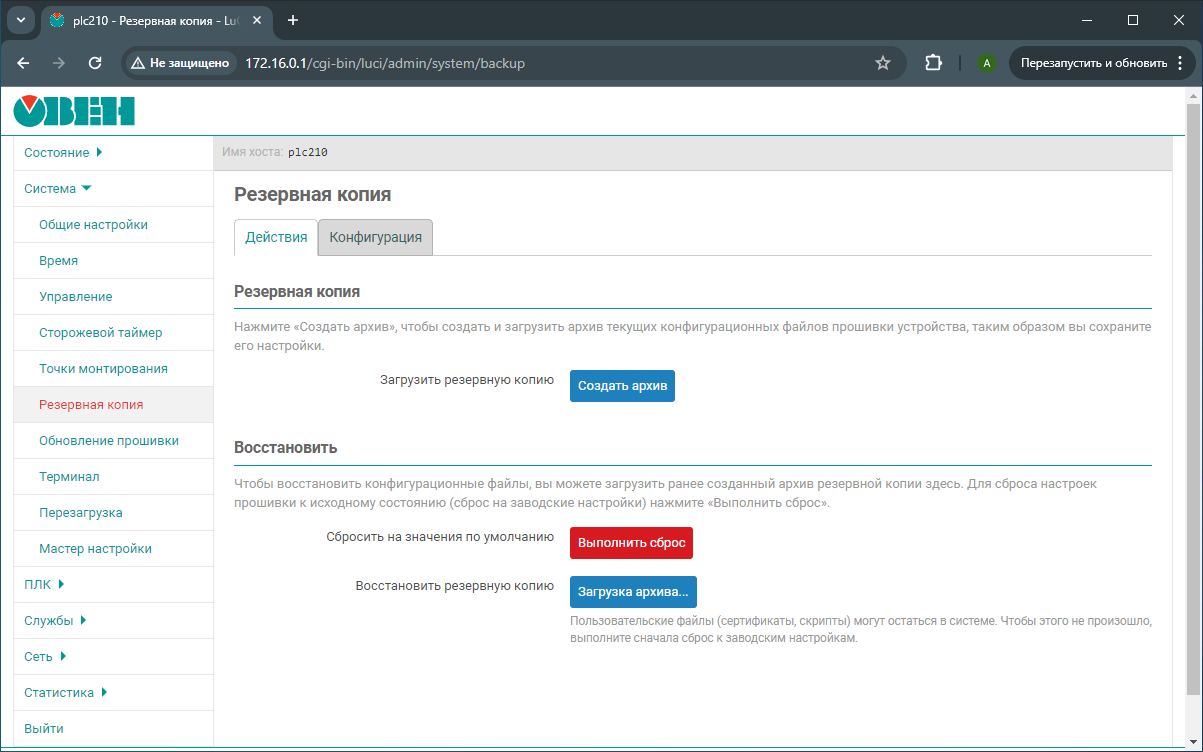Expand the Состояние menu section
The image size is (1203, 752).
63,153
